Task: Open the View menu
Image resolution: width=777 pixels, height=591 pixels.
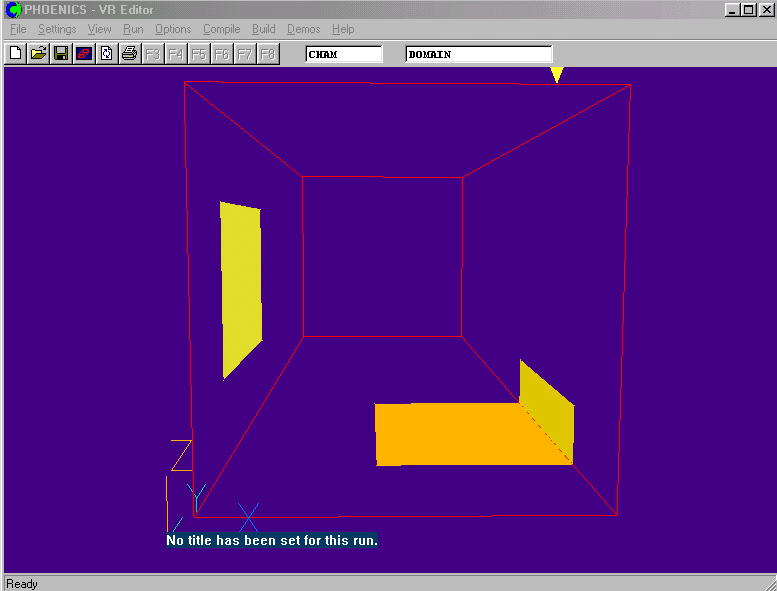Action: [x=99, y=29]
